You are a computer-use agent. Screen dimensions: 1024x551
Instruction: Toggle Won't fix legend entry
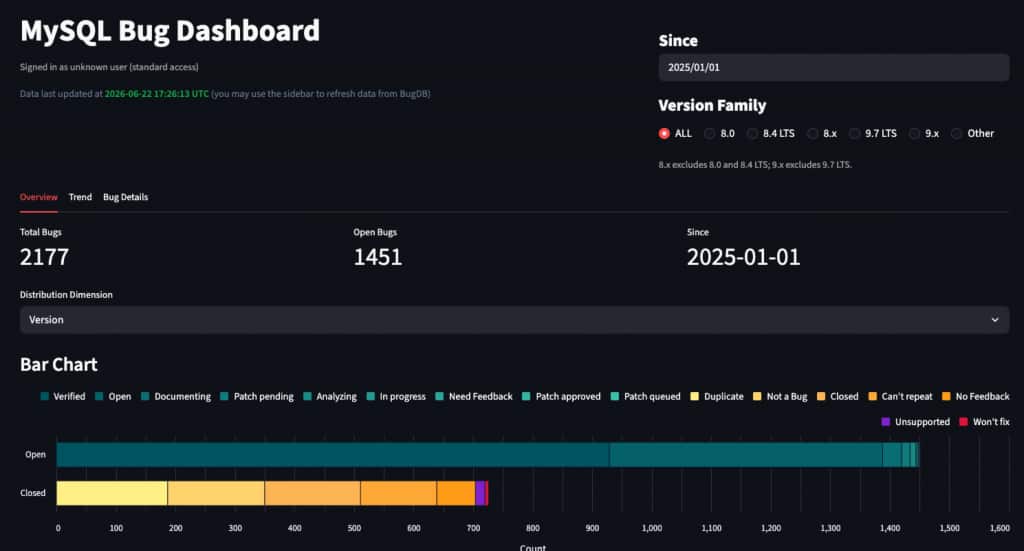pos(984,422)
